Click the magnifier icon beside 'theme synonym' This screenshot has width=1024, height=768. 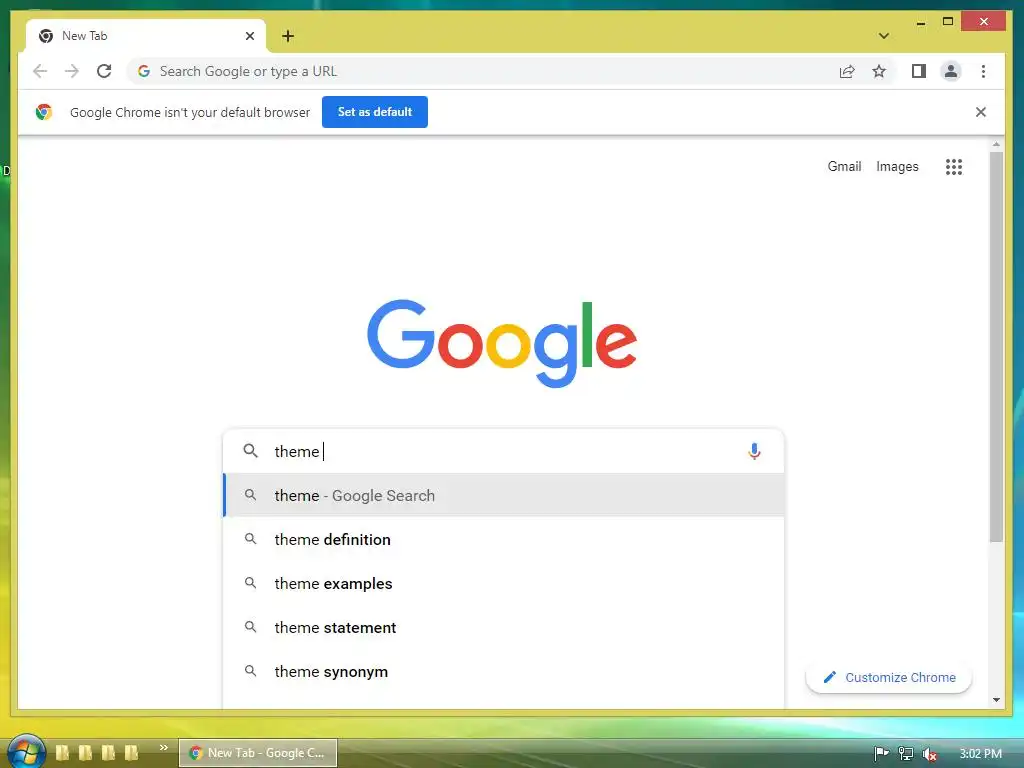(x=250, y=671)
